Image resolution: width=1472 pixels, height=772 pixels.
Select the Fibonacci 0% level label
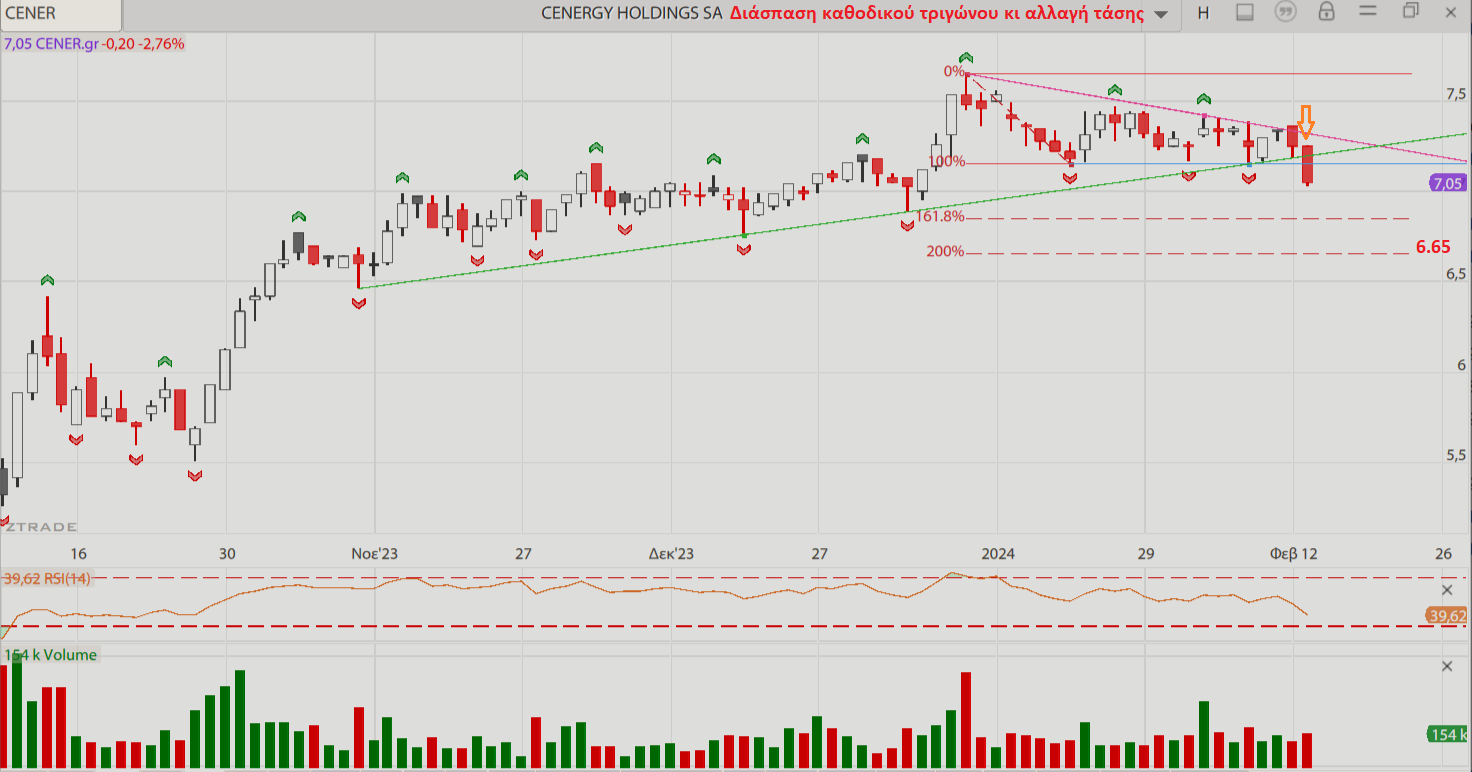pyautogui.click(x=954, y=71)
